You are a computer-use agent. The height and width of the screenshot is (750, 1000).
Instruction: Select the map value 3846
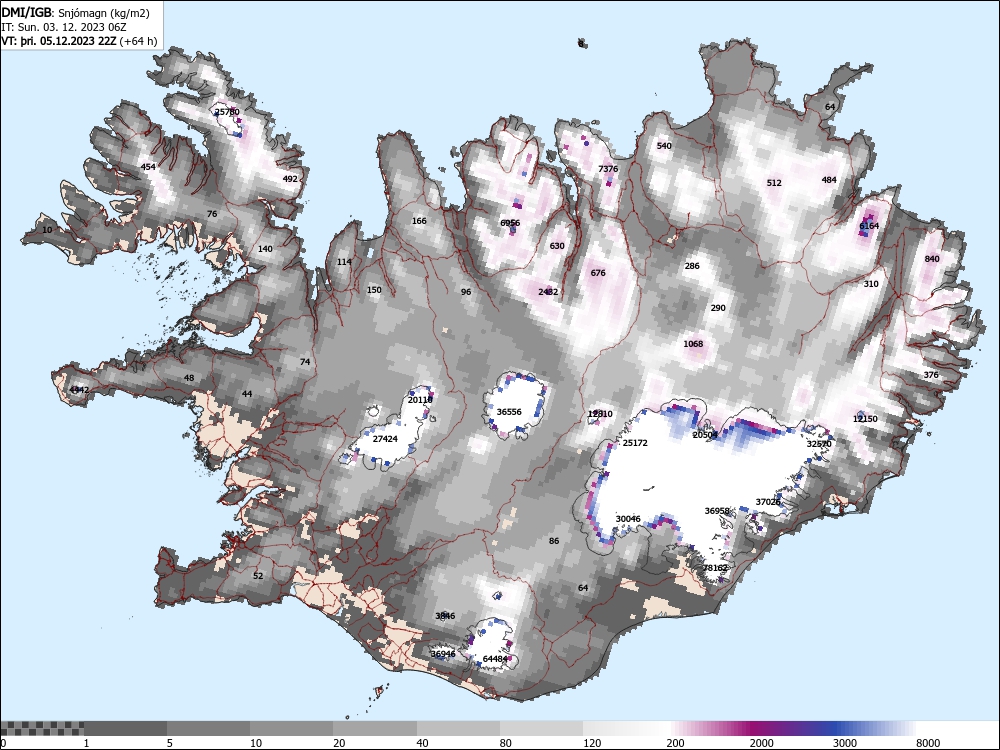point(445,616)
